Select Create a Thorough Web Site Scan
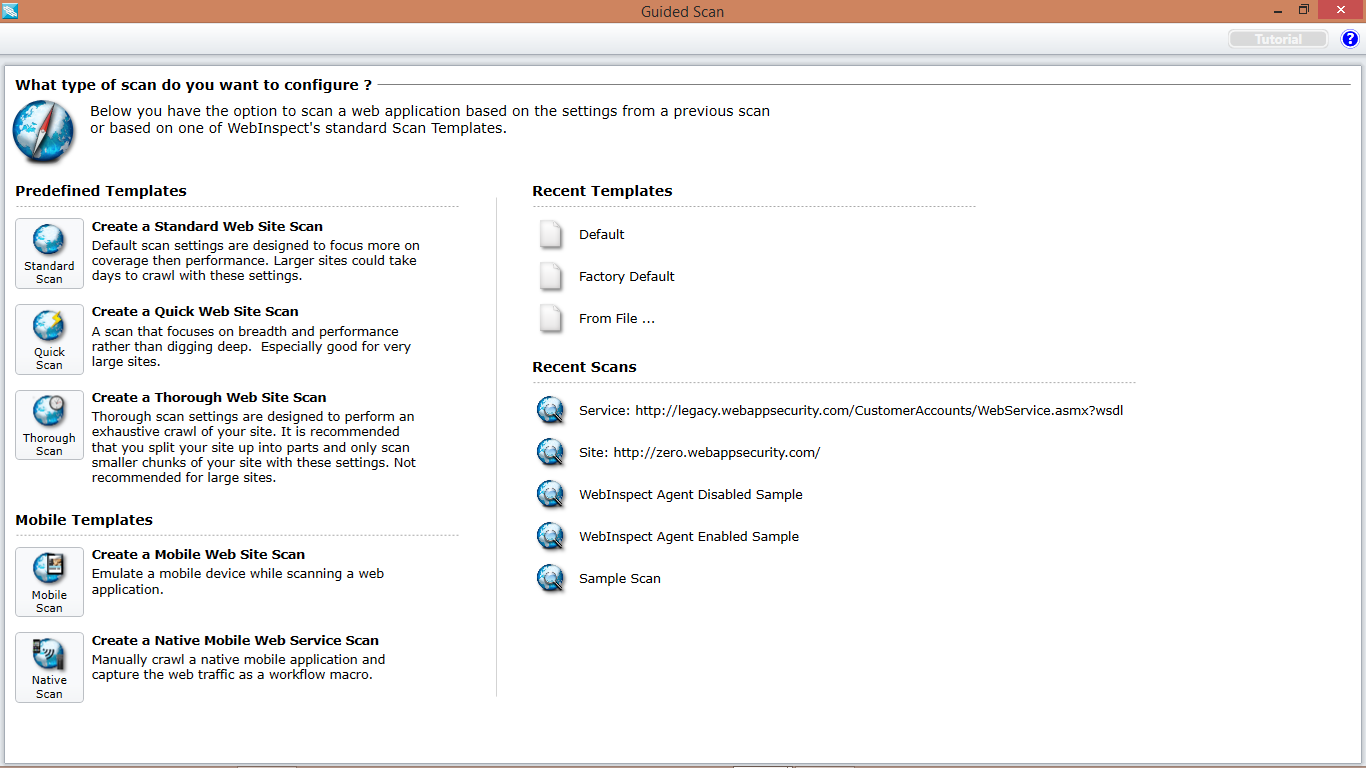 coord(209,397)
